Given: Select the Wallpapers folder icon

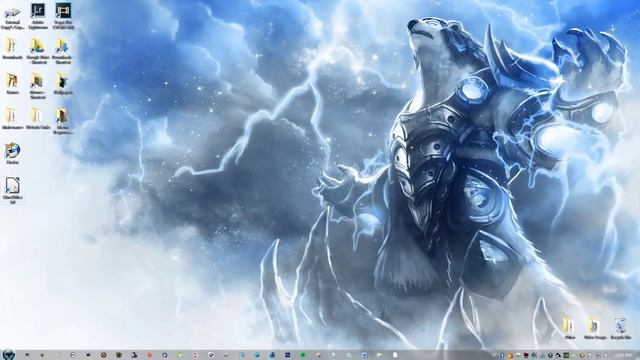Looking at the screenshot, I should coord(62,84).
